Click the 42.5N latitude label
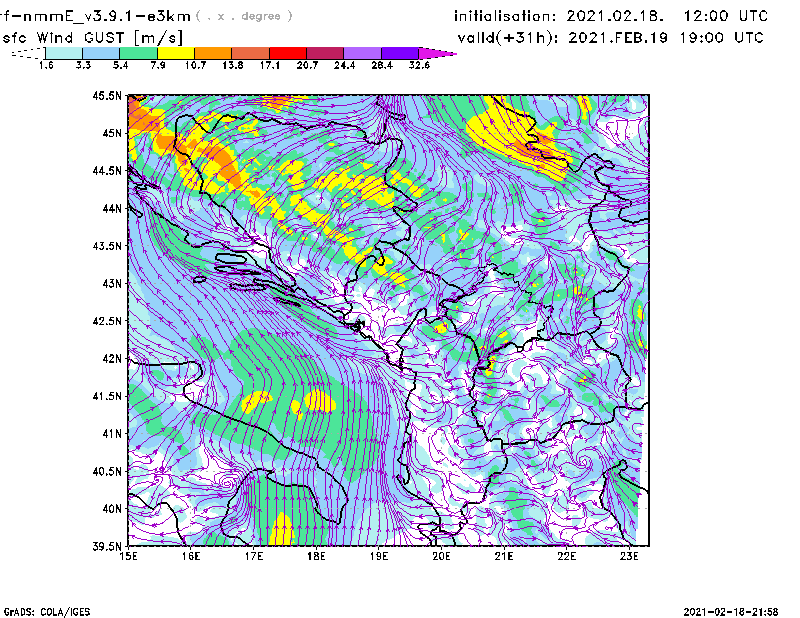This screenshot has height=618, width=800. coord(107,321)
